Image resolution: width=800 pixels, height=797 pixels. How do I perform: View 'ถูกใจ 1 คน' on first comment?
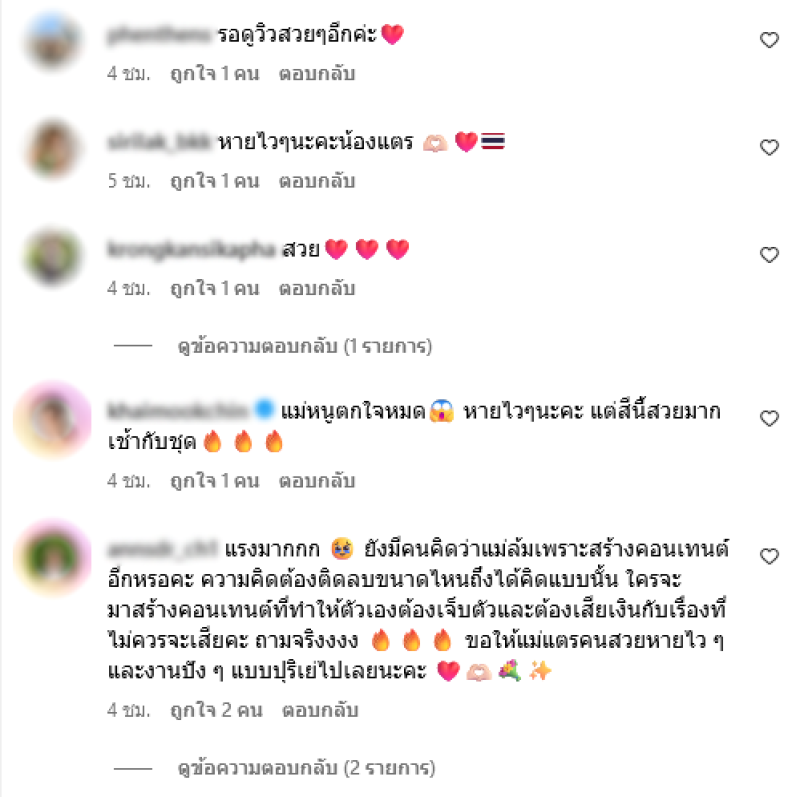(x=215, y=73)
